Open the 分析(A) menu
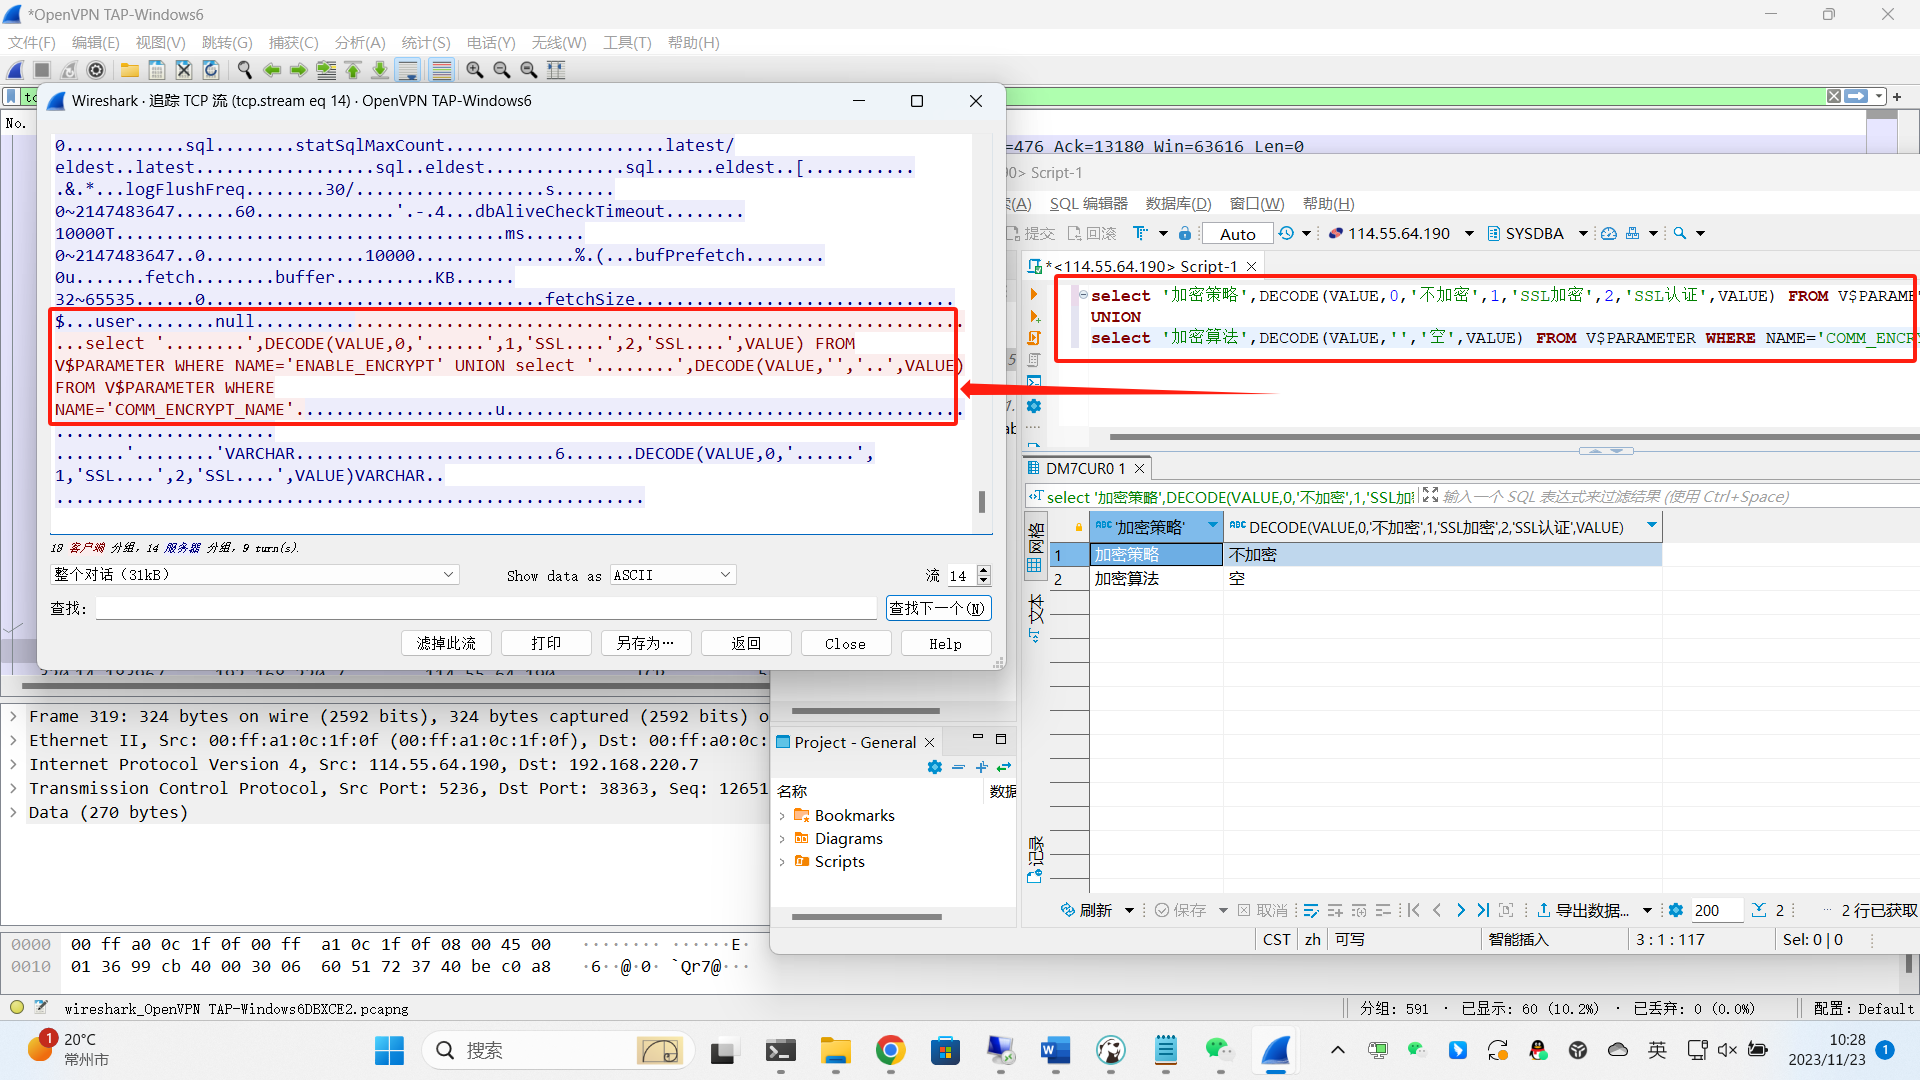Image resolution: width=1920 pixels, height=1080 pixels. click(x=360, y=43)
